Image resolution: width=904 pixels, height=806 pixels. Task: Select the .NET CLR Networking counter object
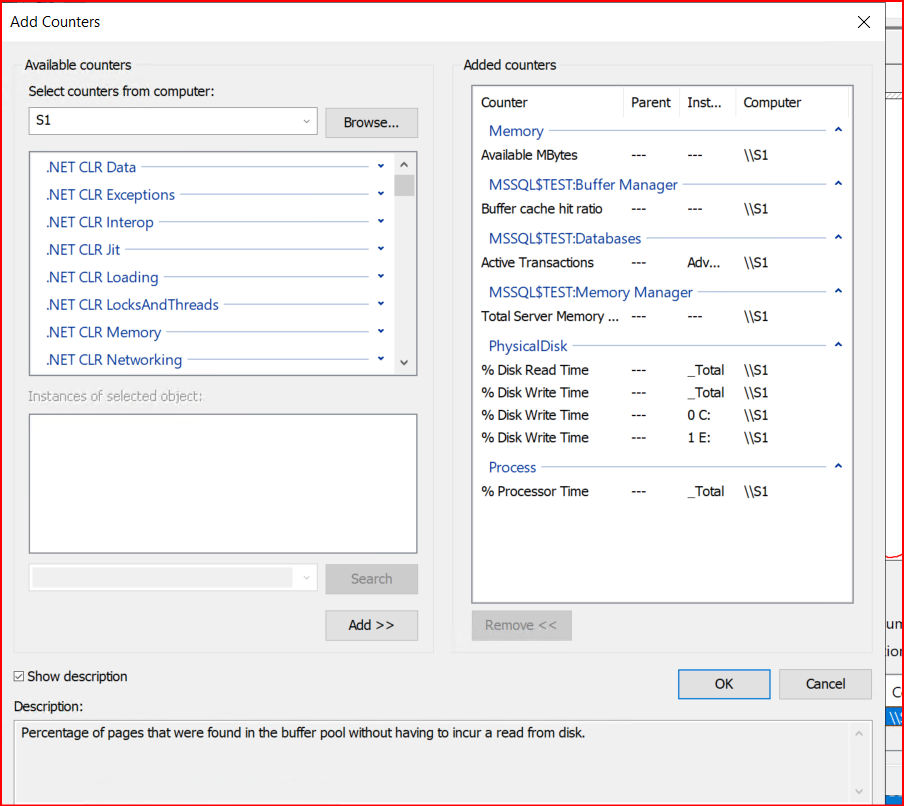(x=114, y=360)
